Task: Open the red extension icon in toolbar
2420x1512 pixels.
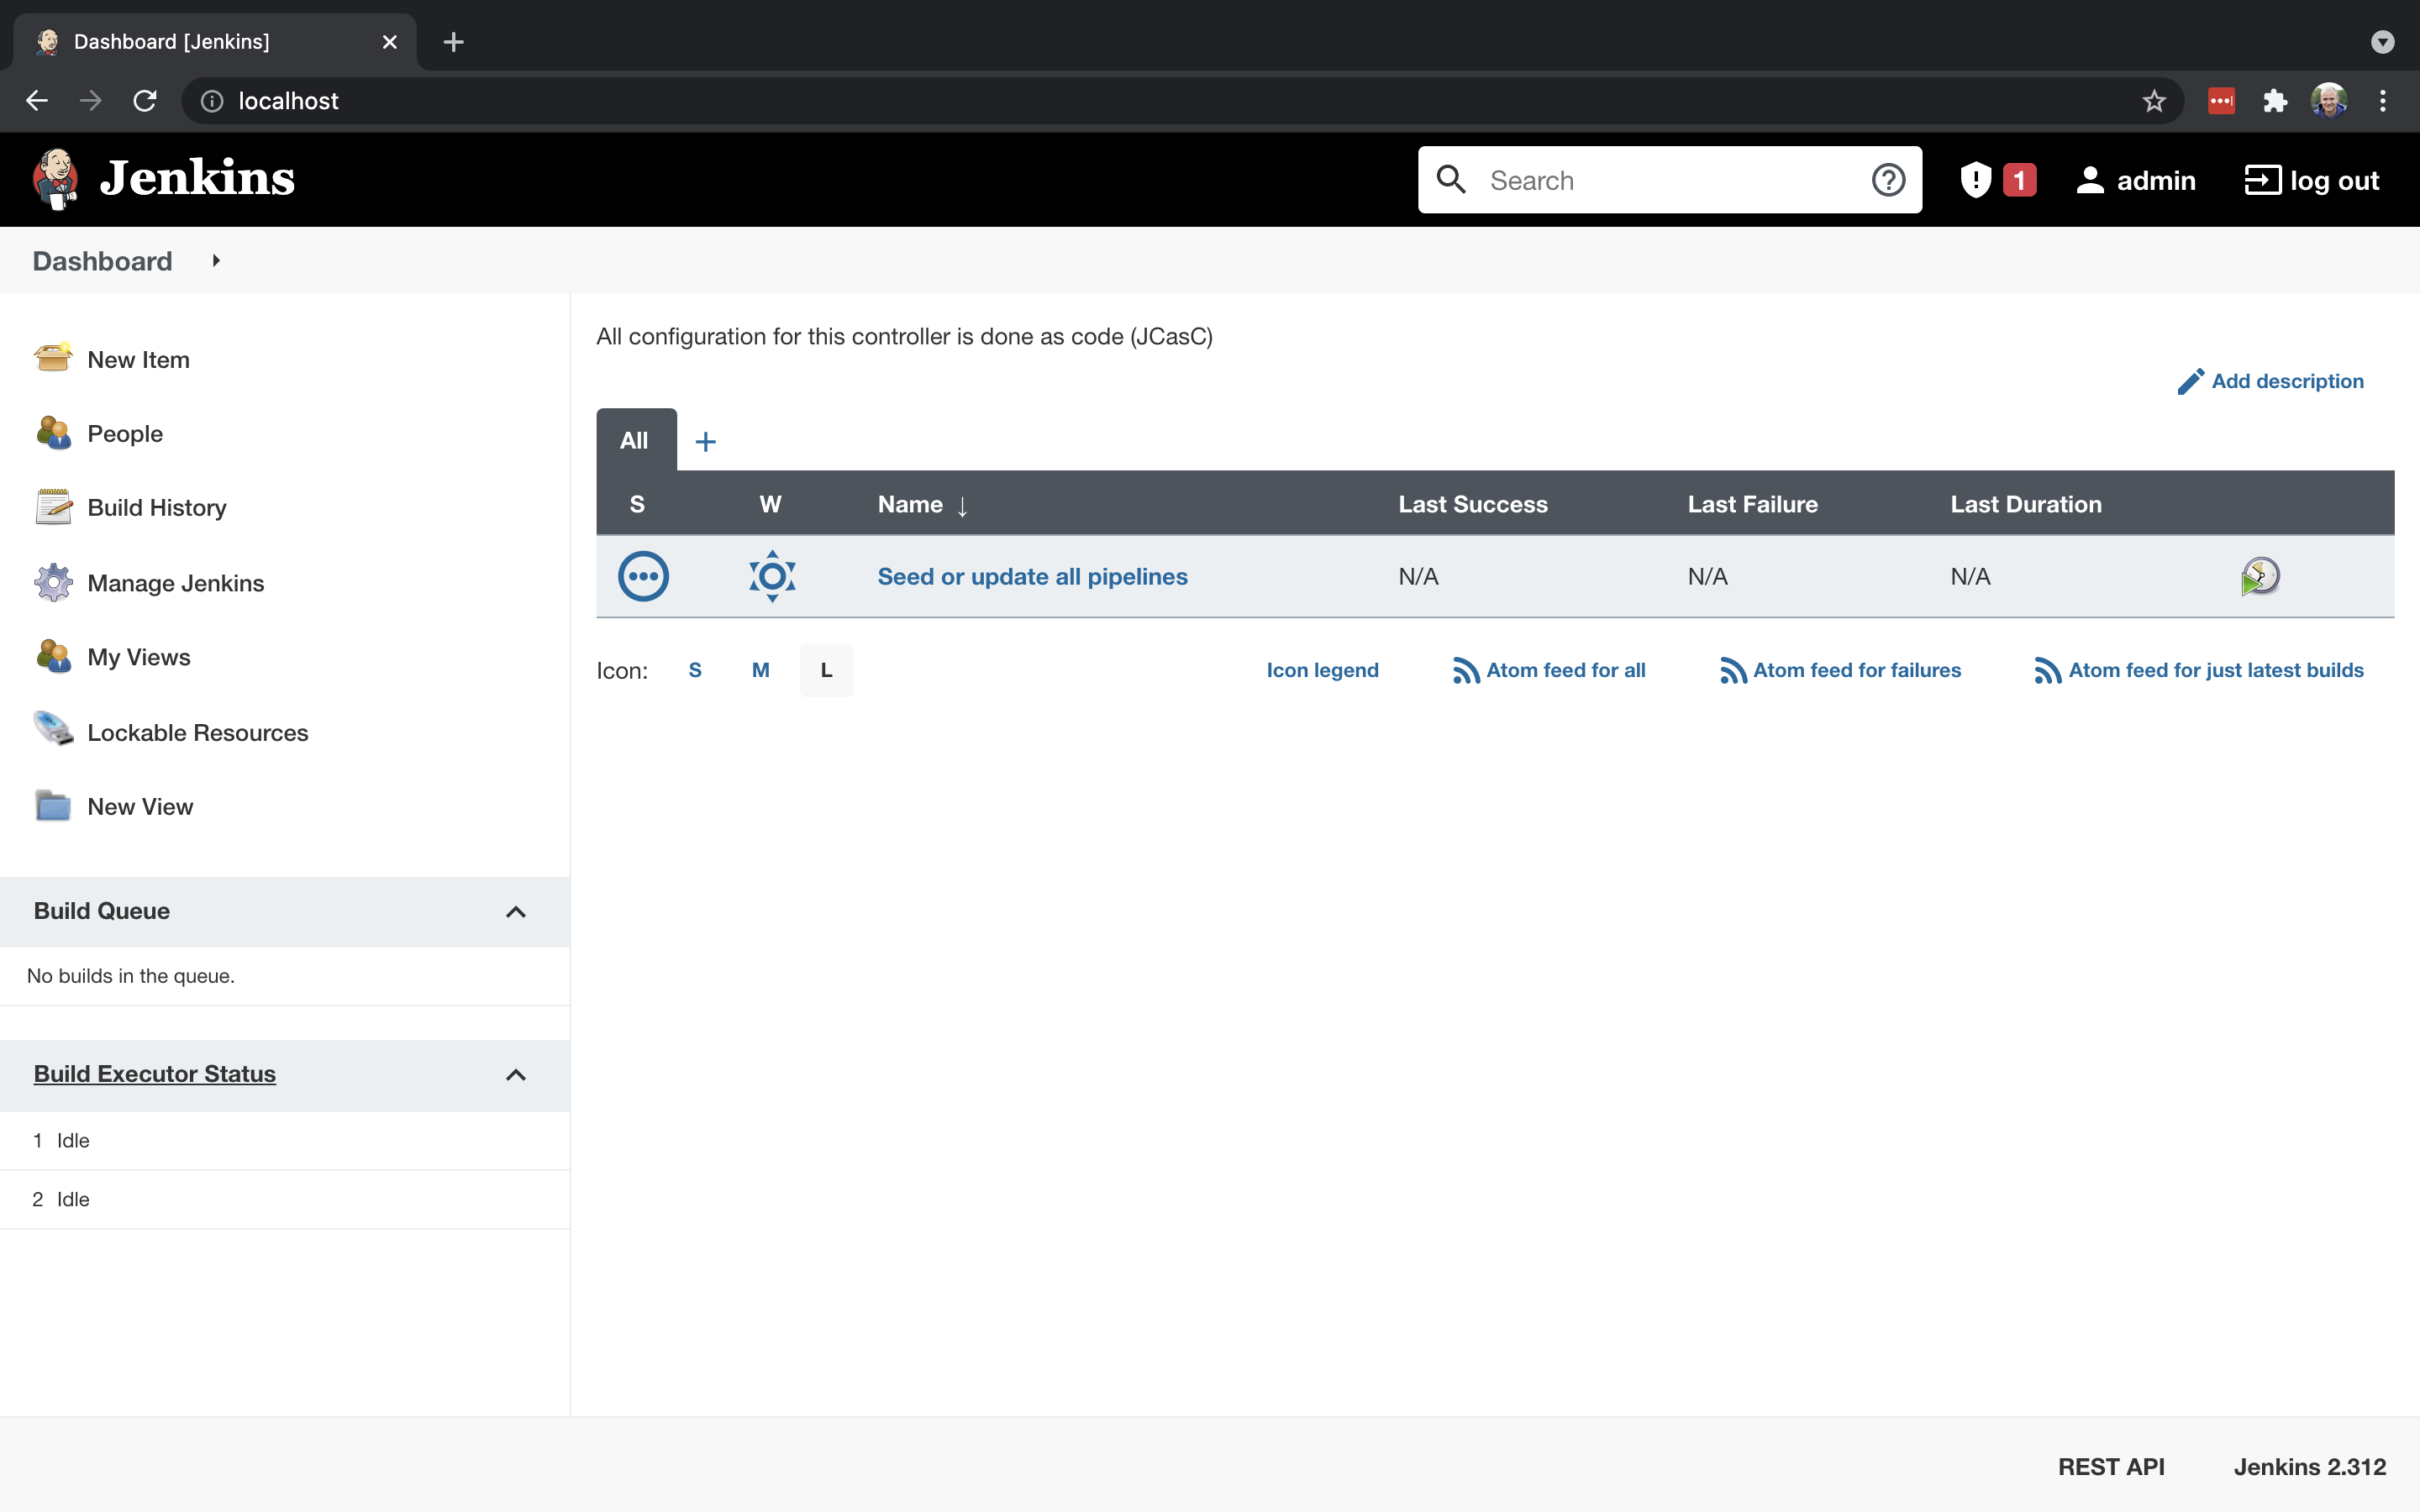Action: 2221,101
